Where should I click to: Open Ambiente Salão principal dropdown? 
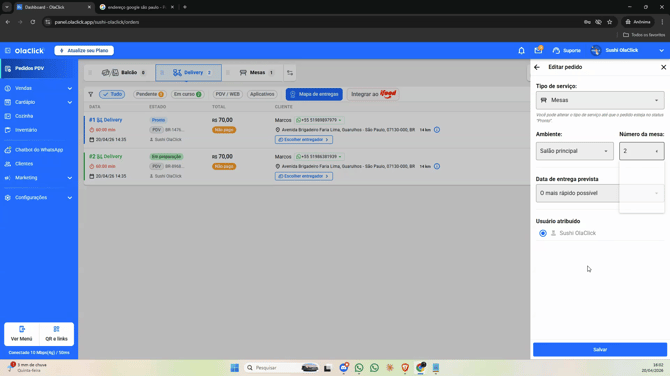(575, 151)
